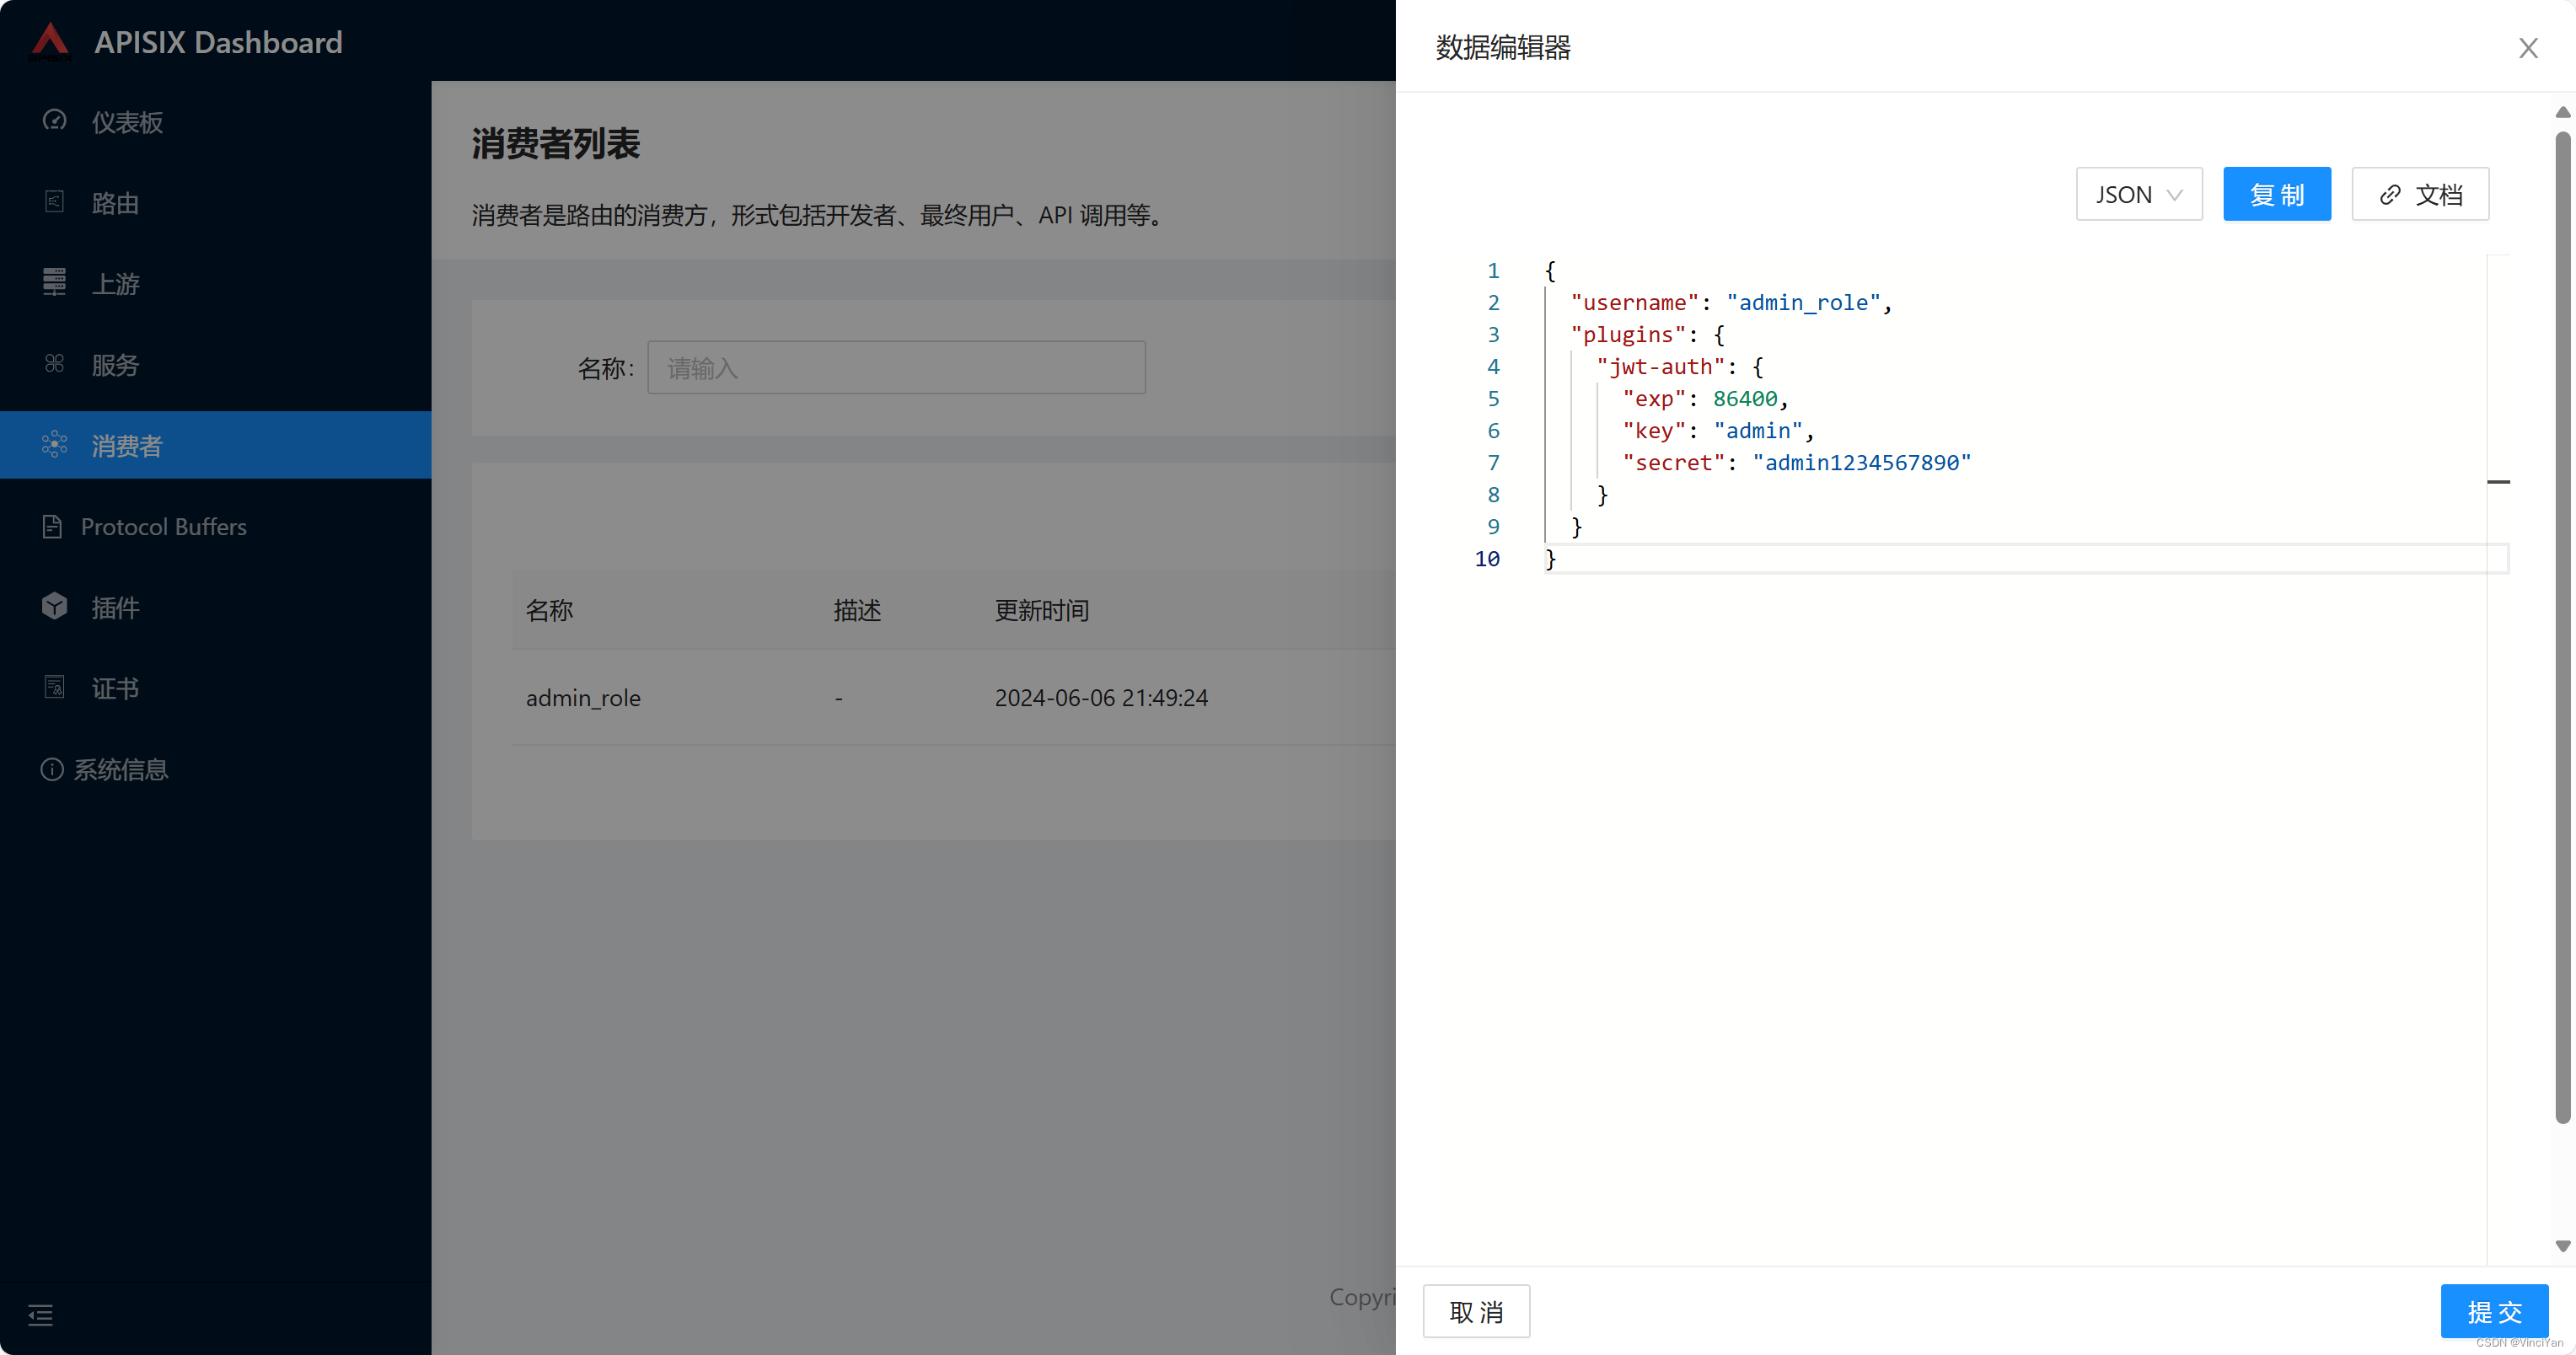Viewport: 2576px width, 1355px height.
Task: Select the 路由 routes section
Action: (x=115, y=203)
